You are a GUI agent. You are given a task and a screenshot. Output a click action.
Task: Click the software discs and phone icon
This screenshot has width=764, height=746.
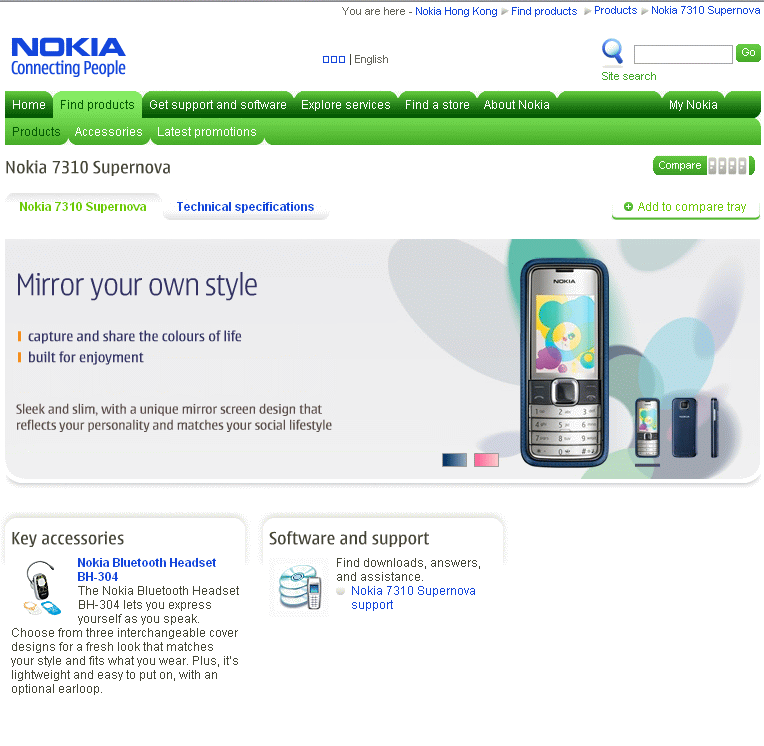click(x=300, y=587)
